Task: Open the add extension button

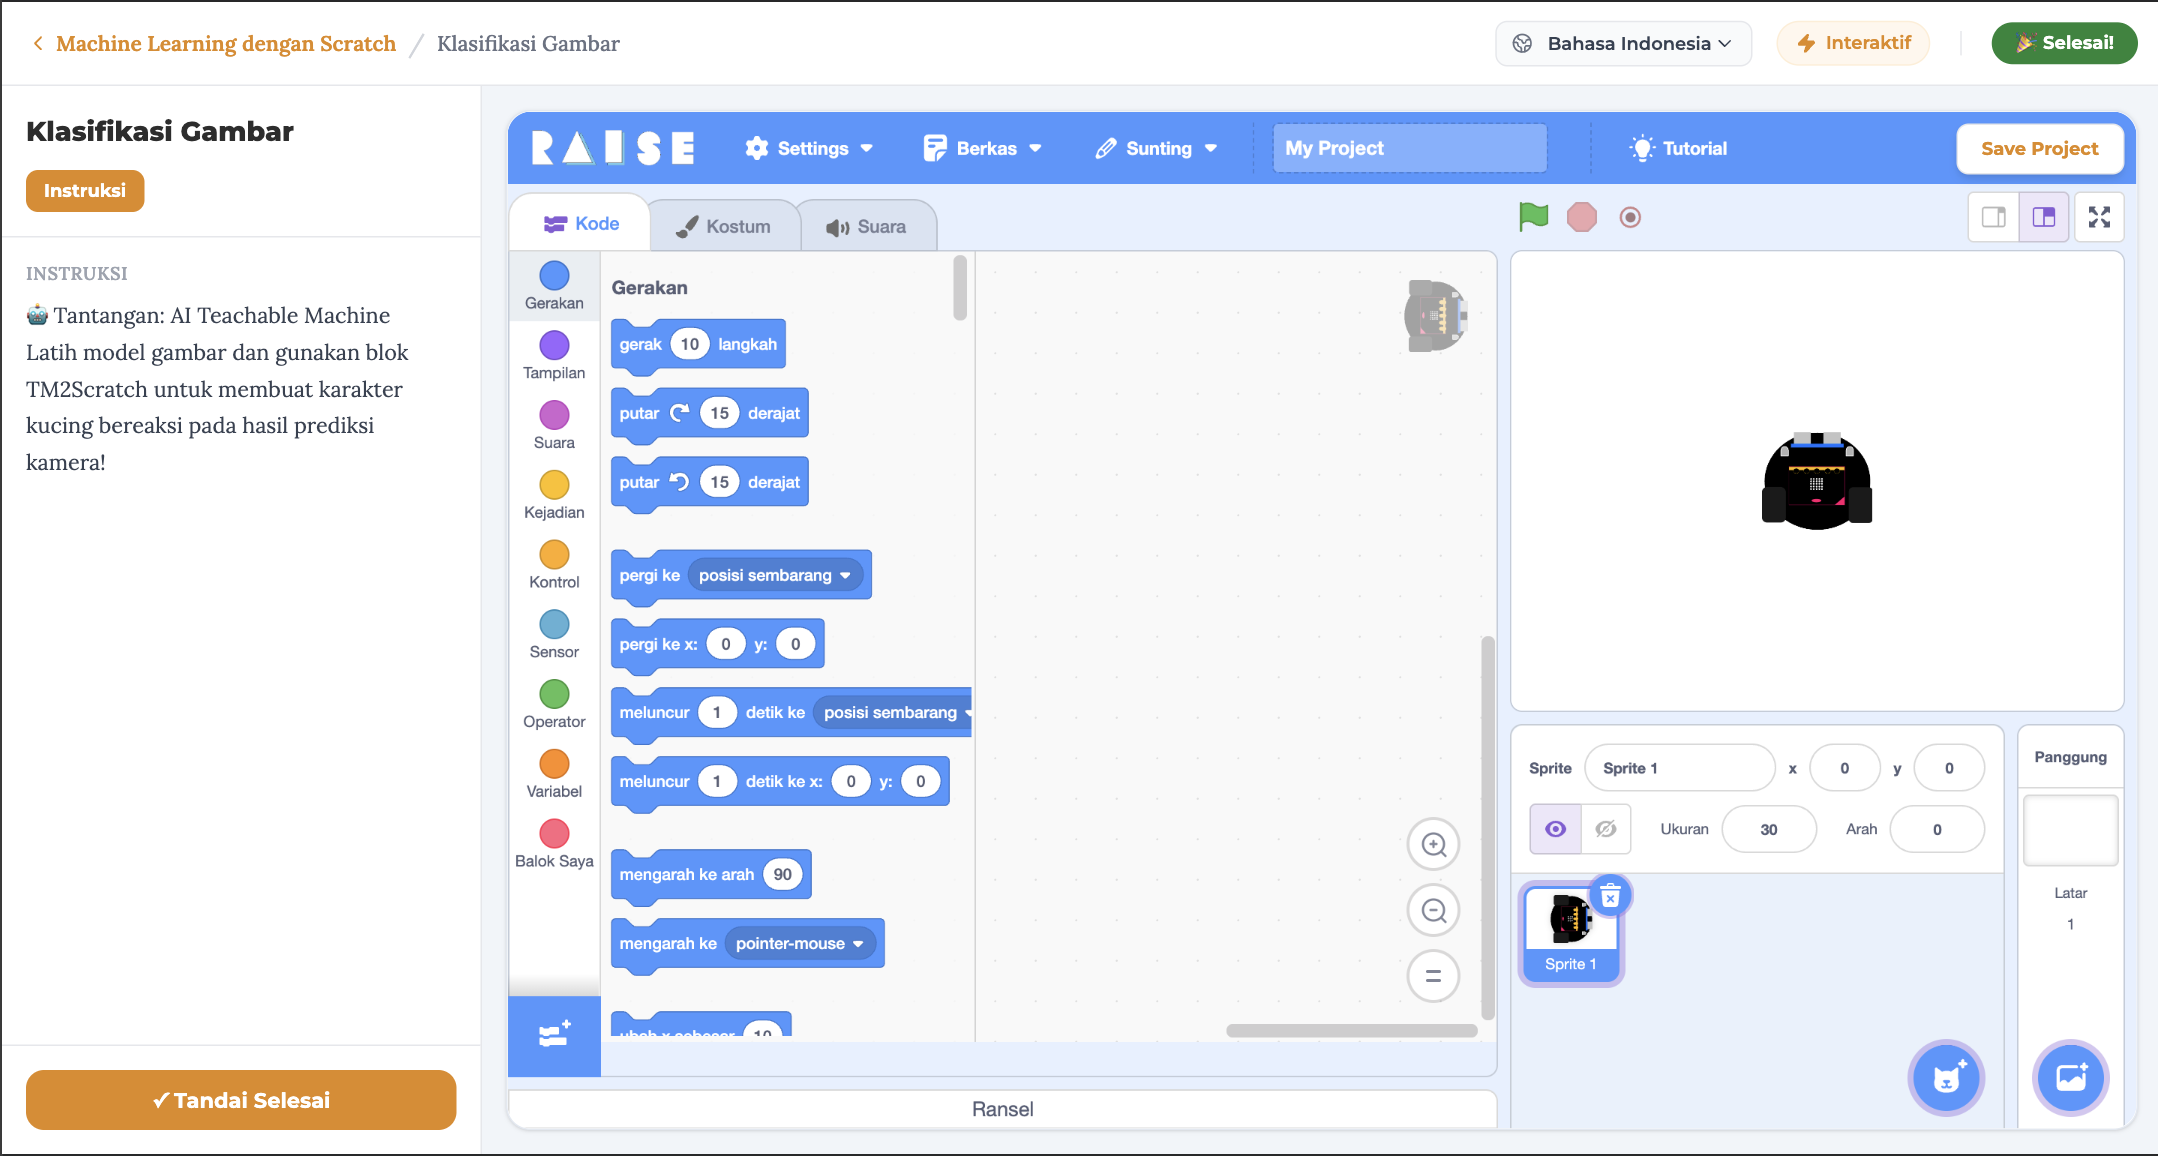Action: 554,1036
